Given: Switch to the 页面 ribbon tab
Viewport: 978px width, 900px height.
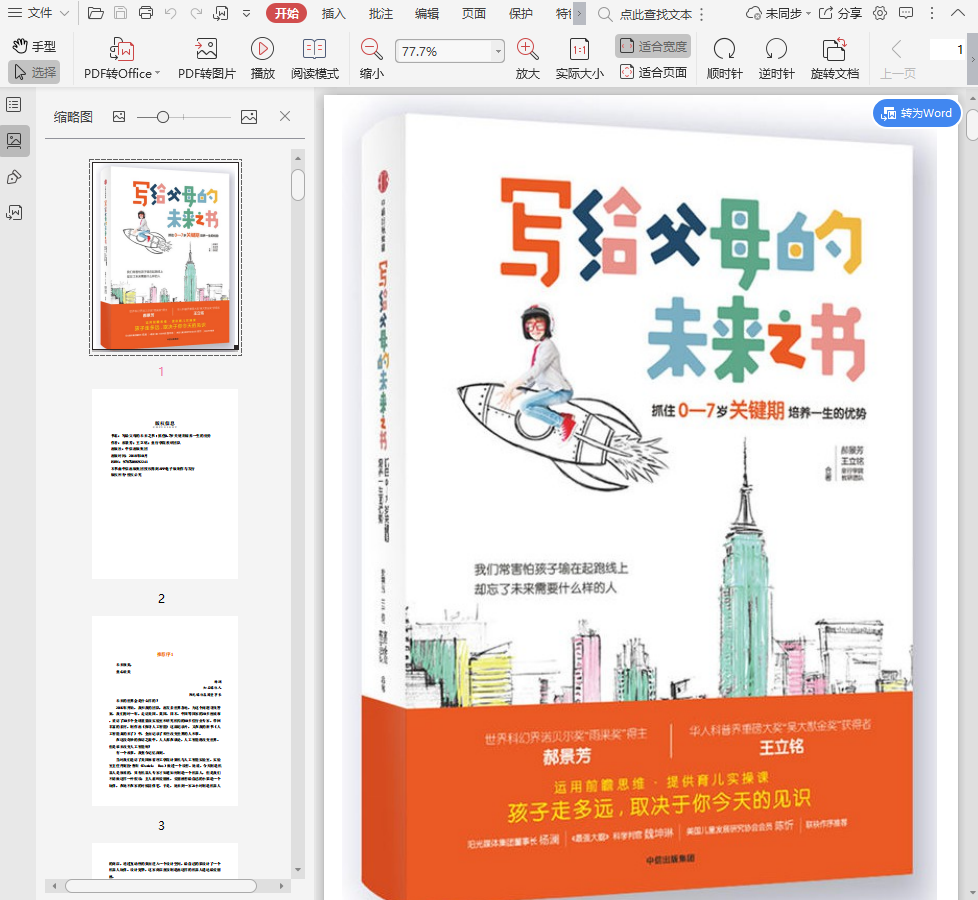Looking at the screenshot, I should click(x=473, y=13).
